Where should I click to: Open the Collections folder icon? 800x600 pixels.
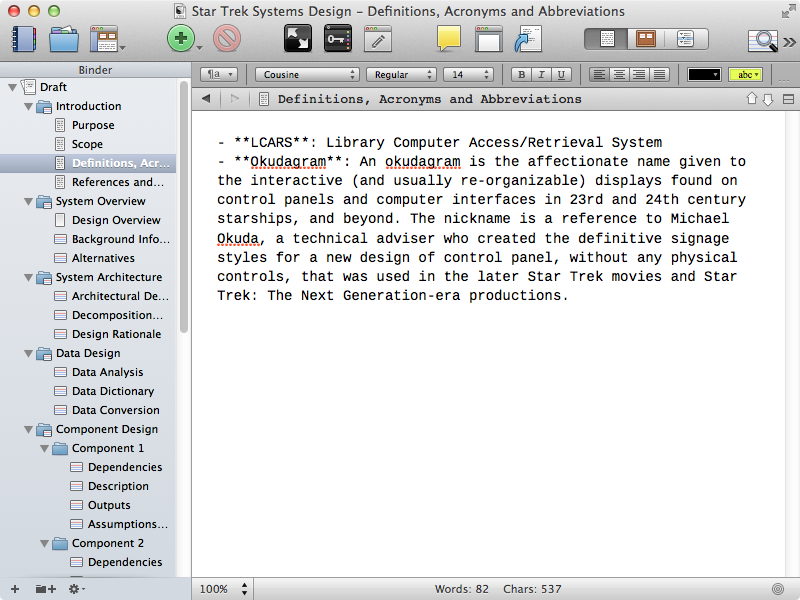coord(64,39)
